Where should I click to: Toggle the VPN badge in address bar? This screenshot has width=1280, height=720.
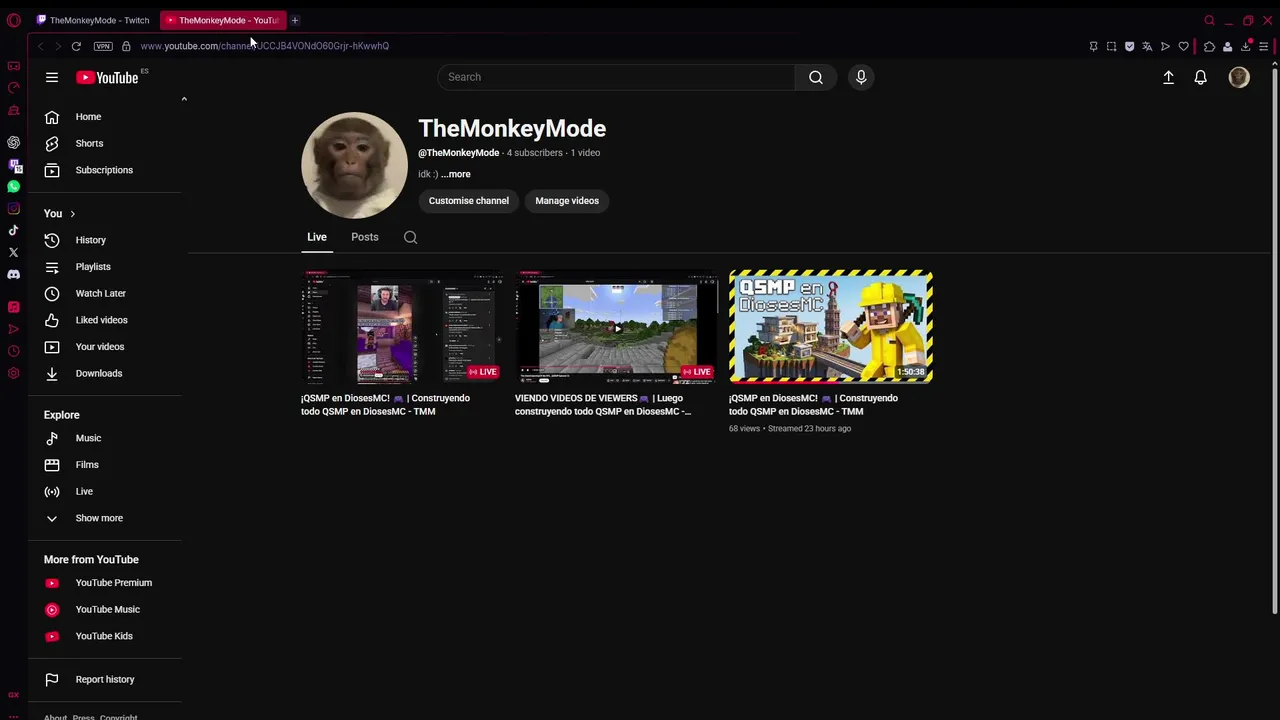[103, 46]
